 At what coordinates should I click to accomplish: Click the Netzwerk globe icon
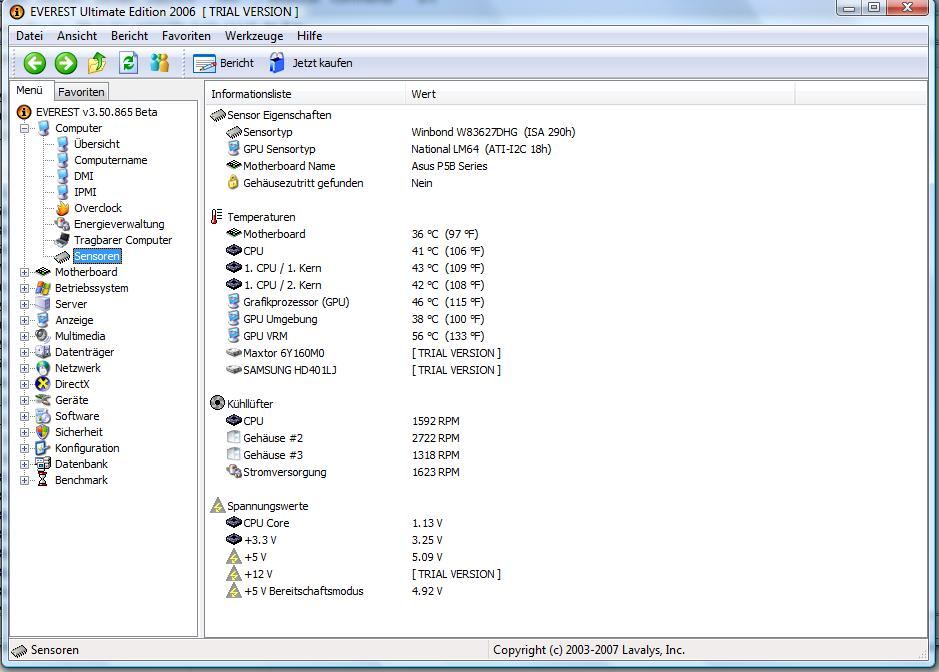(43, 368)
